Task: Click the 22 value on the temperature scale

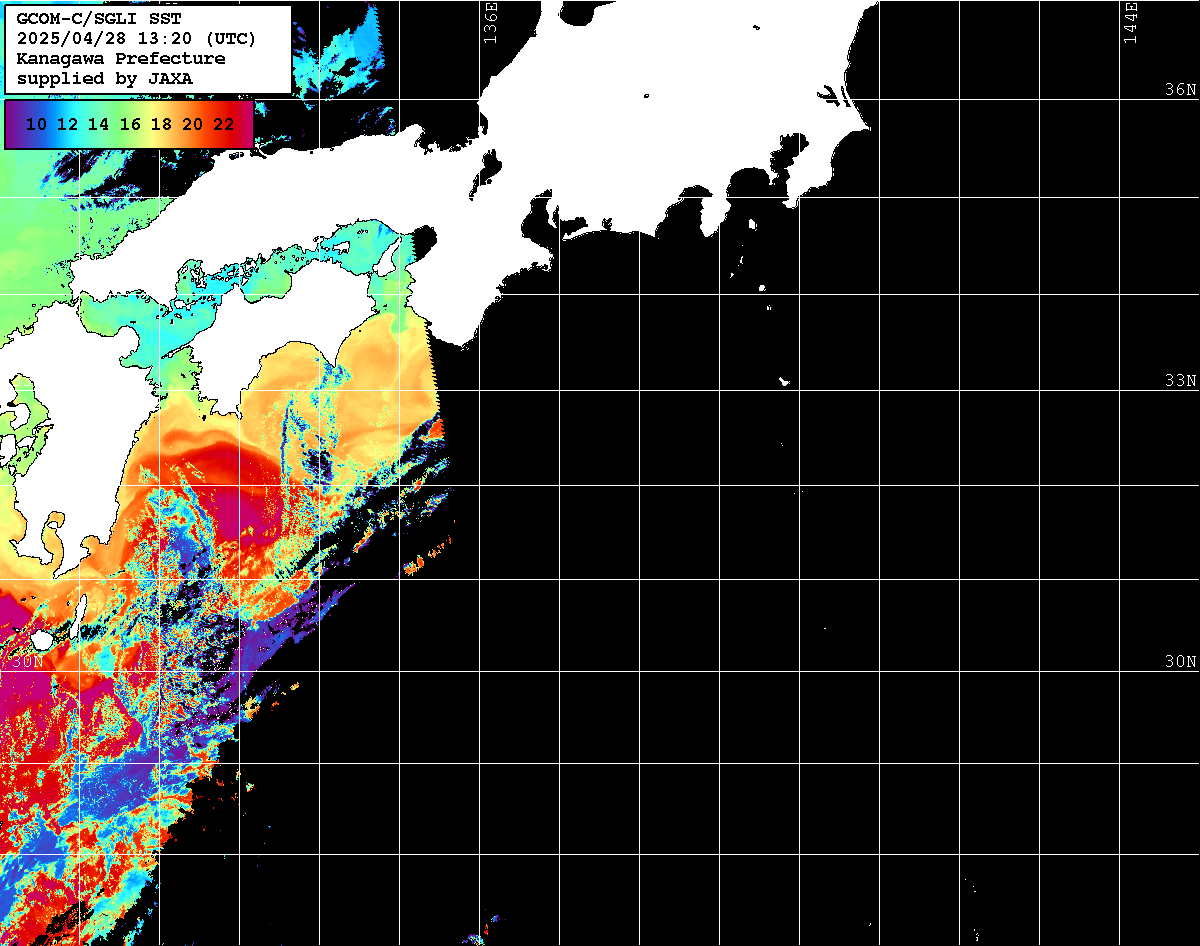Action: pyautogui.click(x=223, y=124)
